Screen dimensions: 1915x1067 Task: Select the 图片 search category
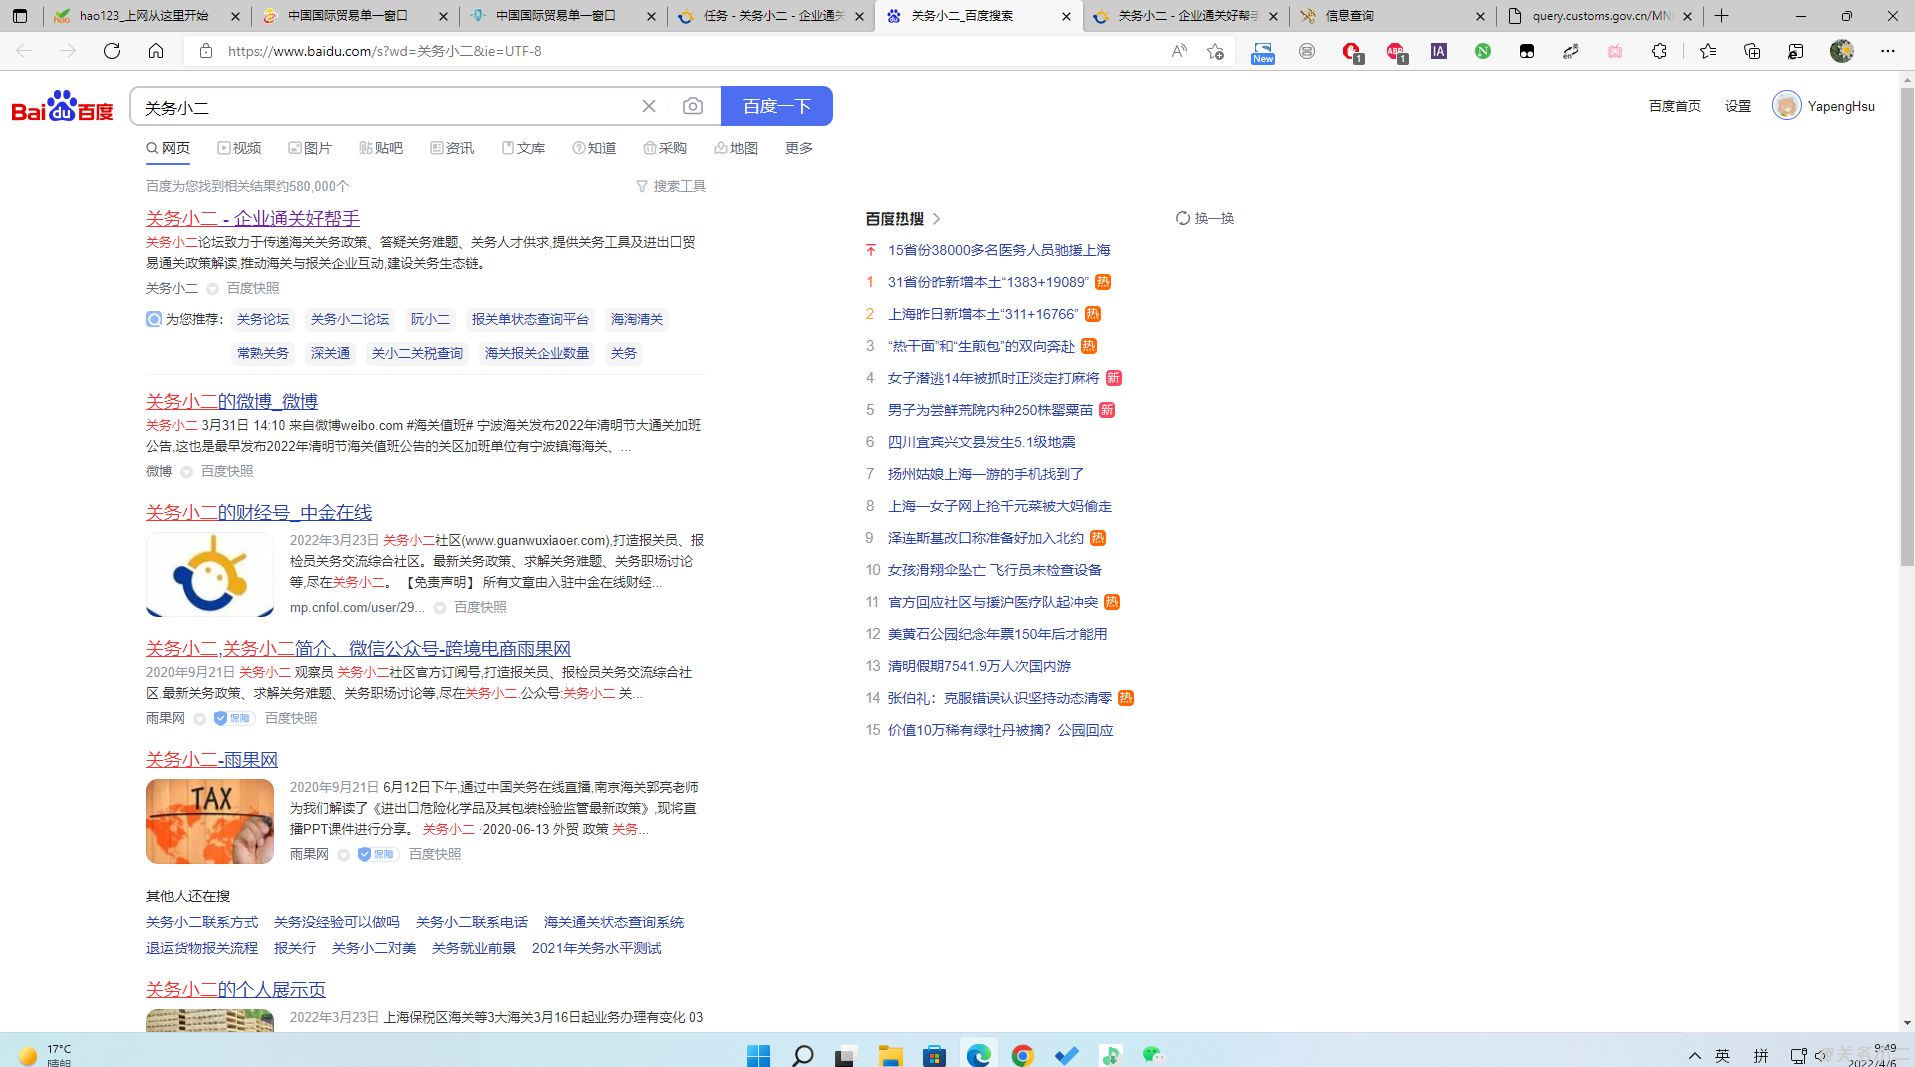click(x=310, y=148)
